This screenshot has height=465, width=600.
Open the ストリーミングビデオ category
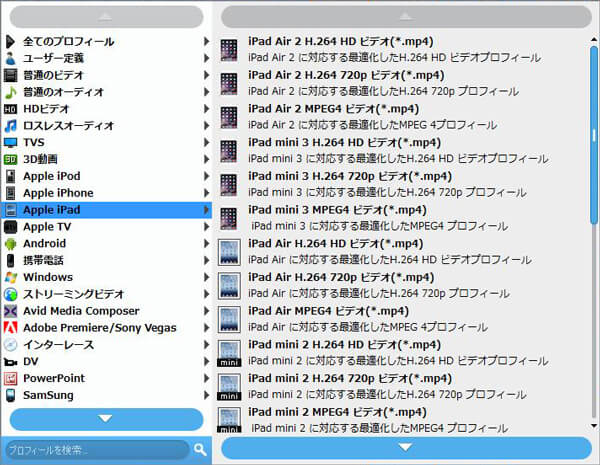pos(107,294)
